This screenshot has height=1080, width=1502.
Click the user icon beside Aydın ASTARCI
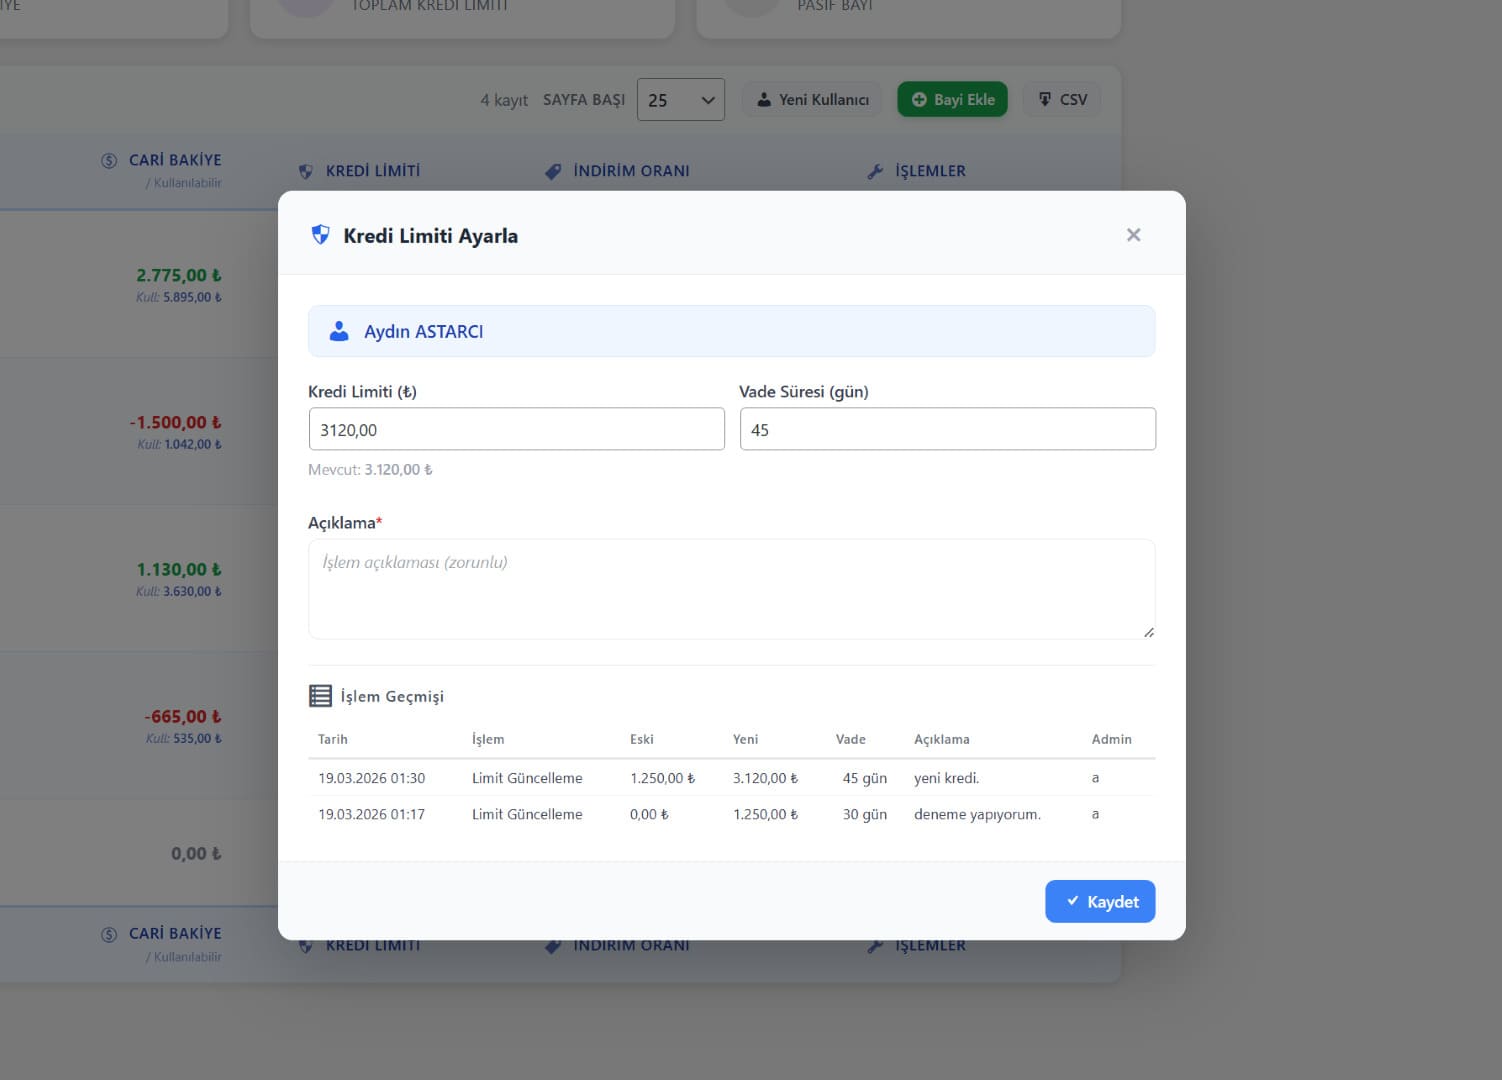(339, 332)
